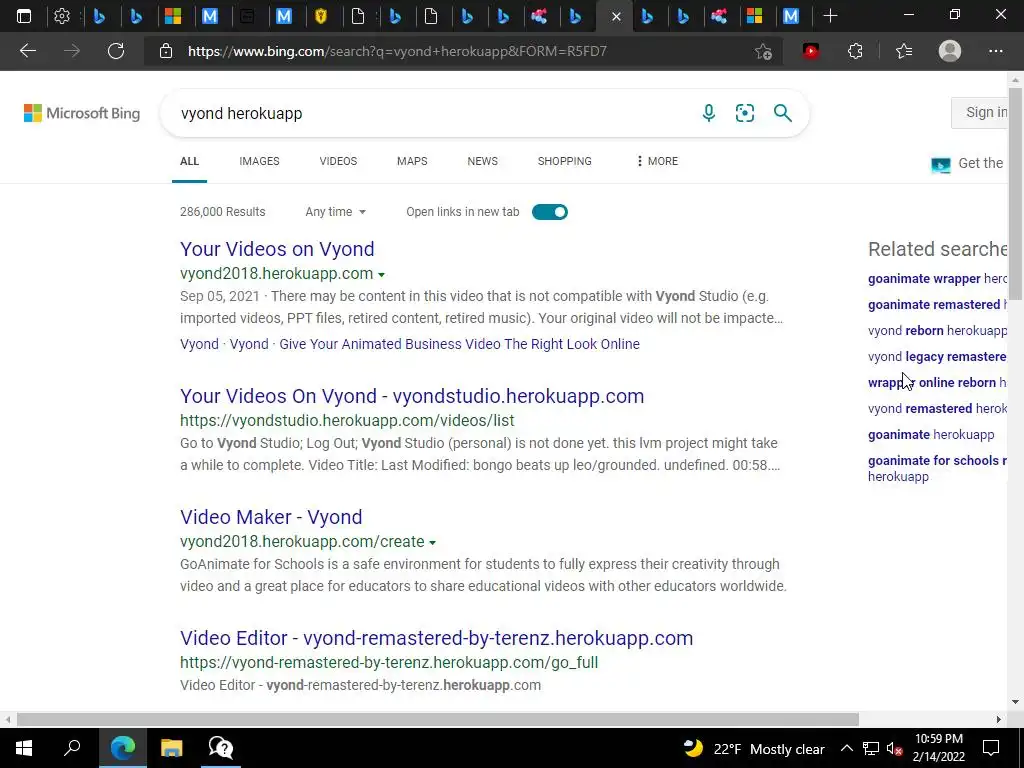The image size is (1024, 768).
Task: Open 'Give Your Animated Business Video' sublink
Action: [459, 344]
